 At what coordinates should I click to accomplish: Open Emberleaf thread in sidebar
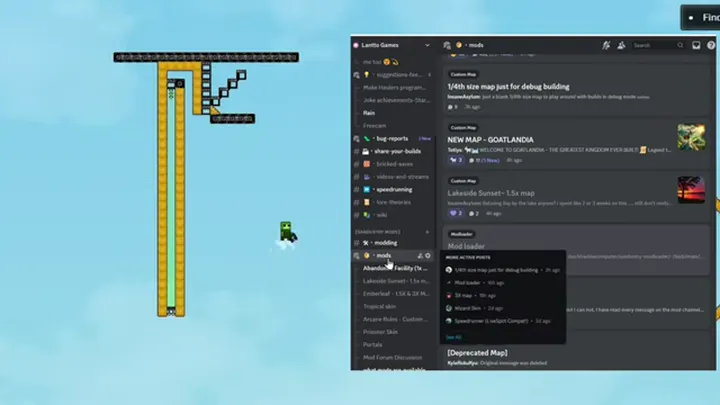pyautogui.click(x=396, y=293)
